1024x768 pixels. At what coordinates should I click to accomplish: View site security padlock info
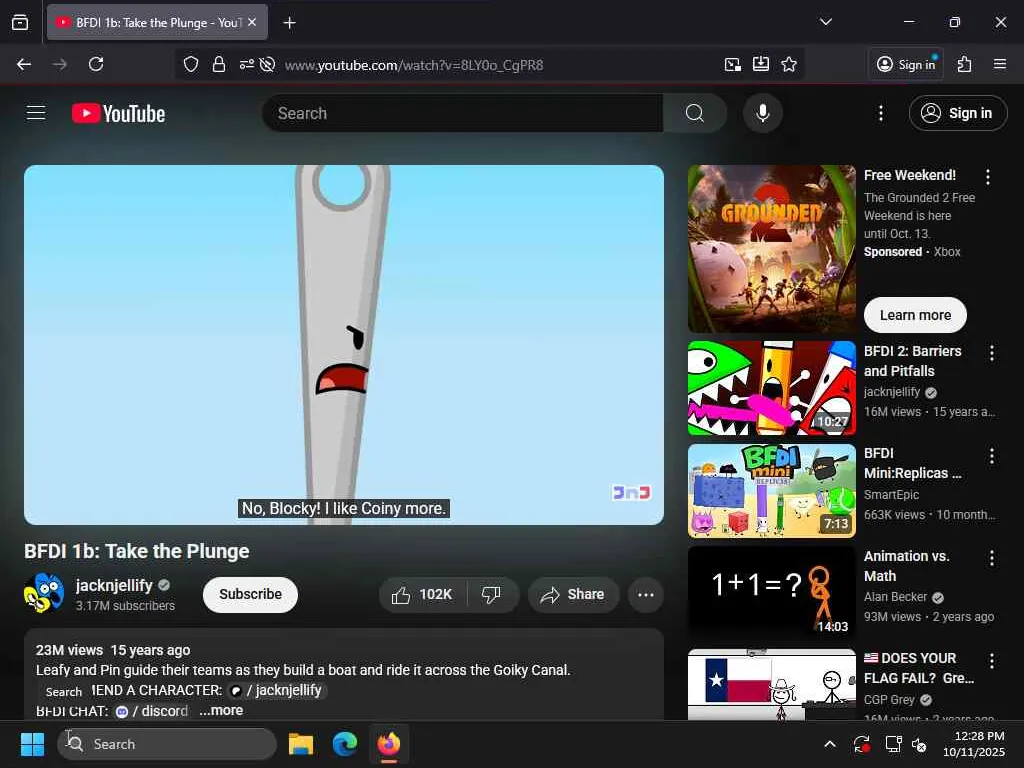219,64
